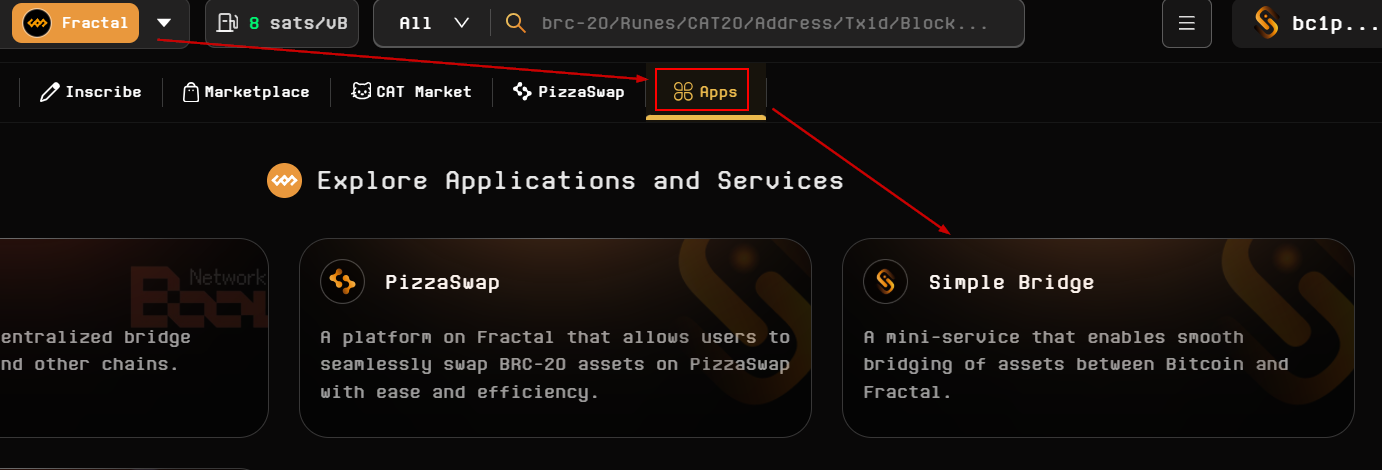Open the PizzaSwap card title
The height and width of the screenshot is (470, 1382).
pyautogui.click(x=442, y=283)
